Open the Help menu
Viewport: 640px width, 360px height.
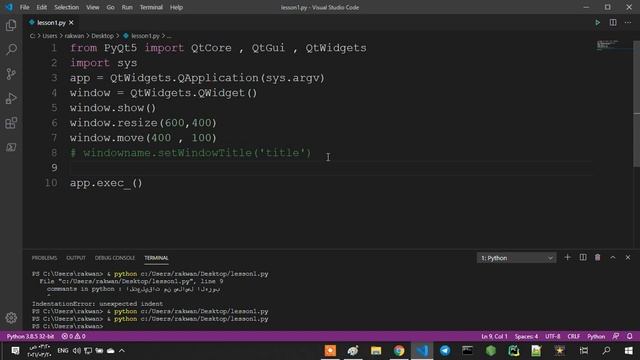click(176, 7)
